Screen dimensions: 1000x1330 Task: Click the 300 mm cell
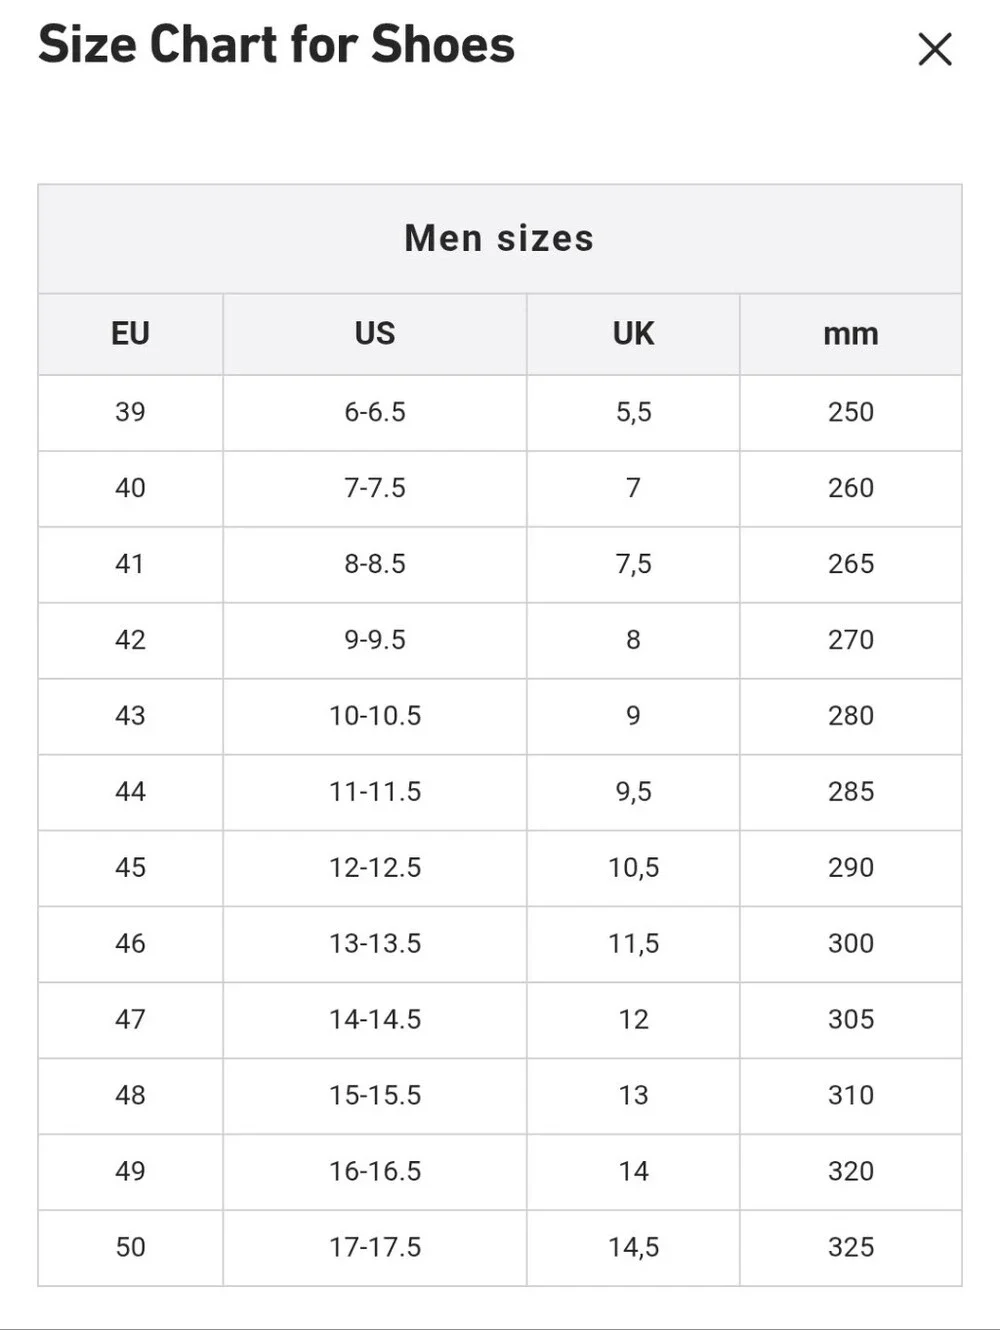pos(851,944)
